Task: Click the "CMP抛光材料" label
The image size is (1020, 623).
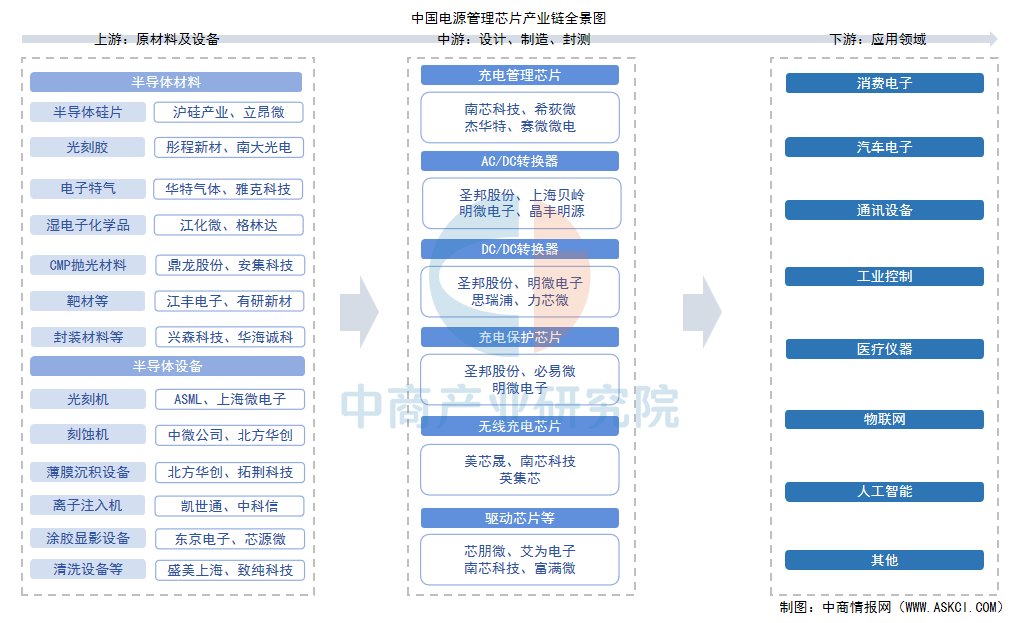Action: coord(88,265)
